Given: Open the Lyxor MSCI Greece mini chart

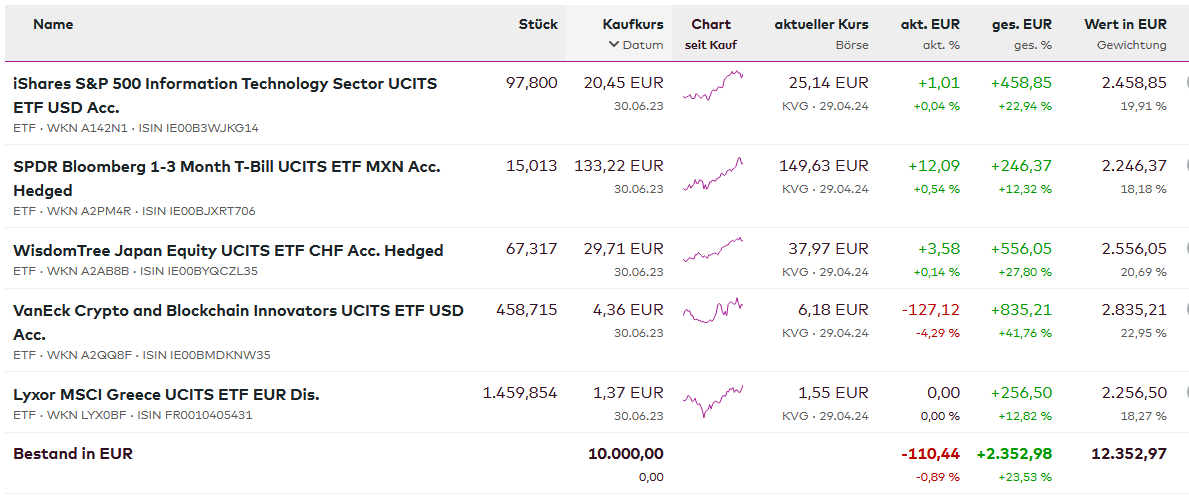Looking at the screenshot, I should pyautogui.click(x=713, y=401).
